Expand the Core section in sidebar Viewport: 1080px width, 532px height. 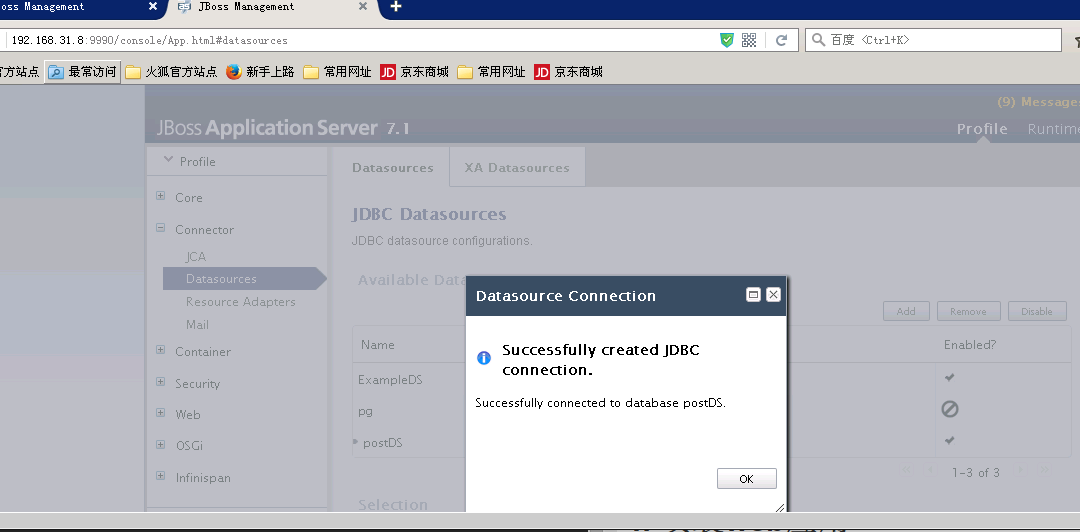161,197
